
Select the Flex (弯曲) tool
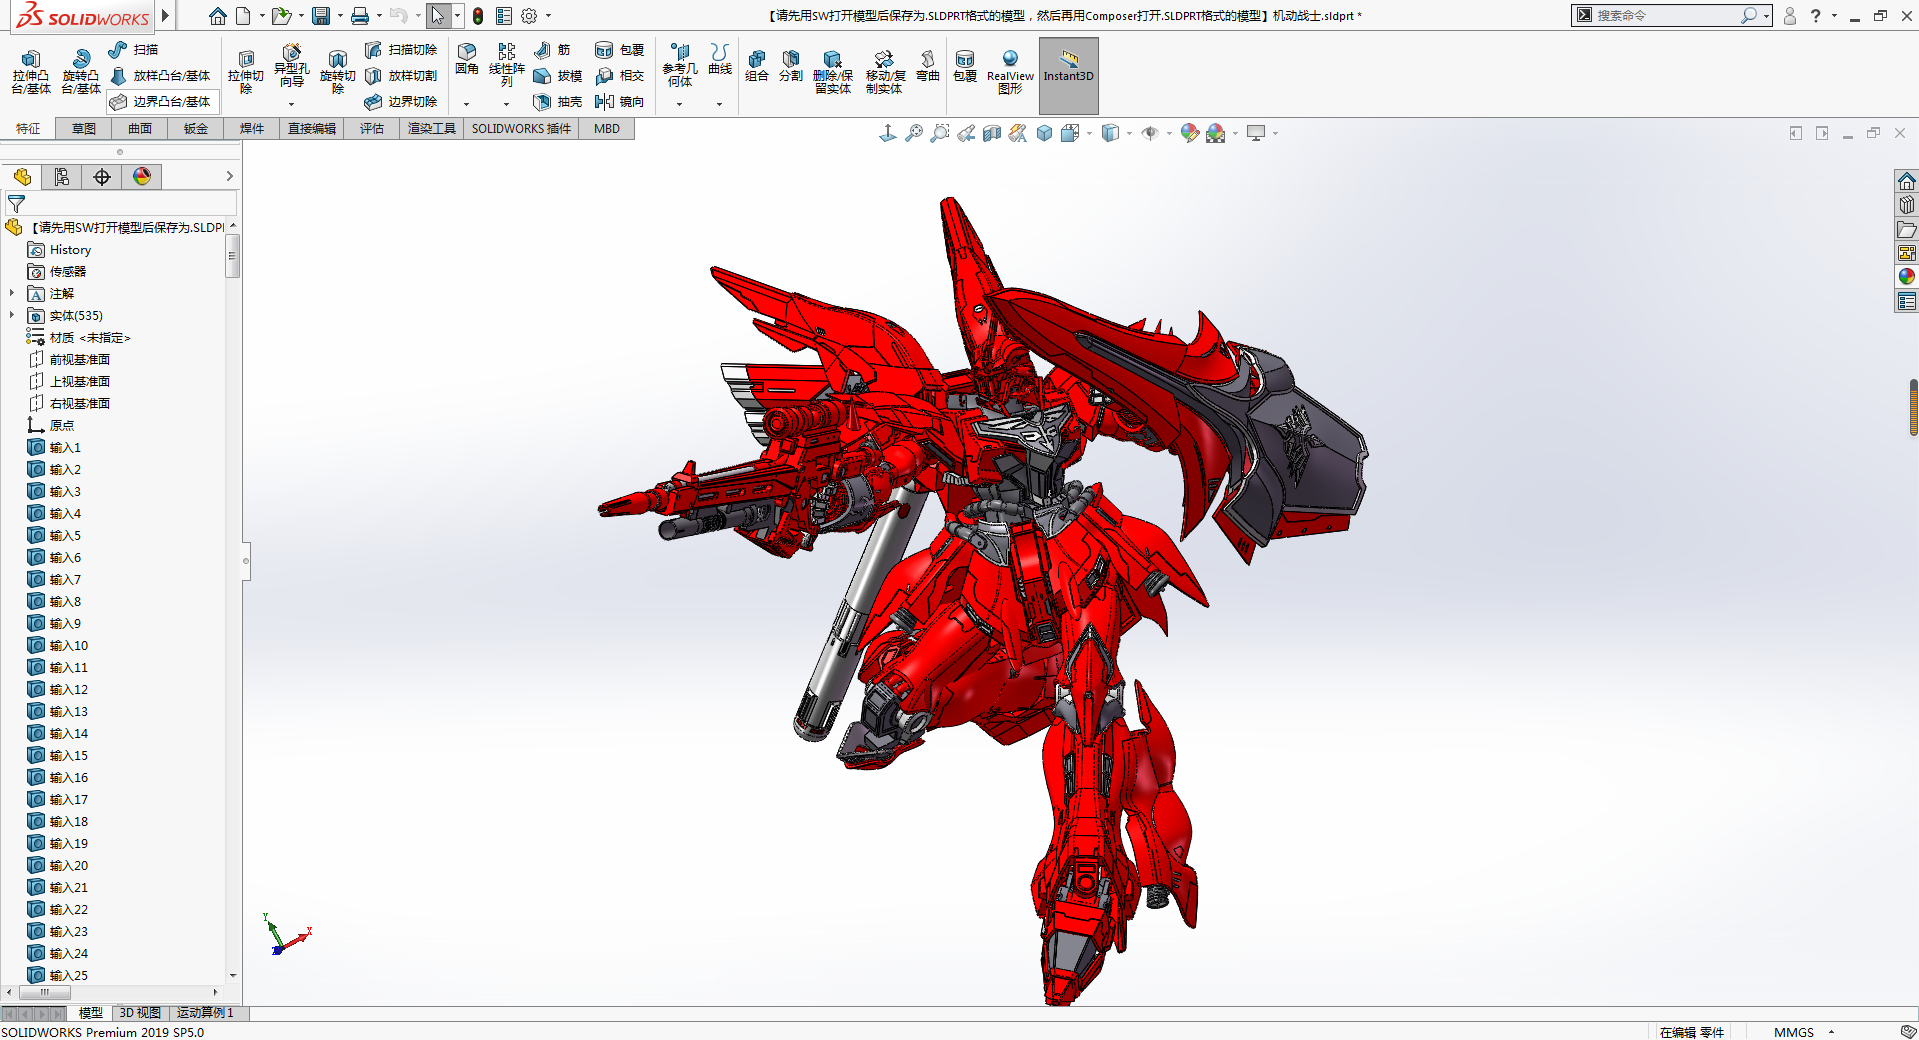point(928,66)
